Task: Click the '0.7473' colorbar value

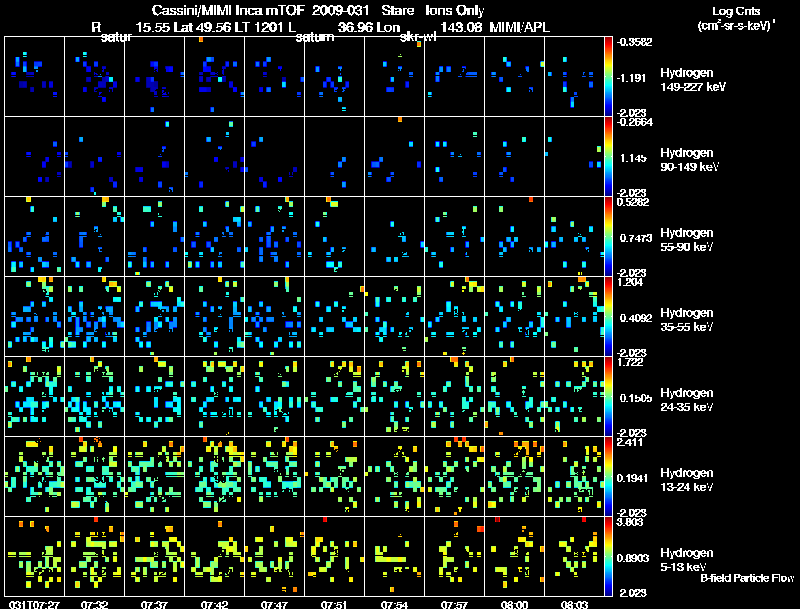Action: [x=636, y=238]
